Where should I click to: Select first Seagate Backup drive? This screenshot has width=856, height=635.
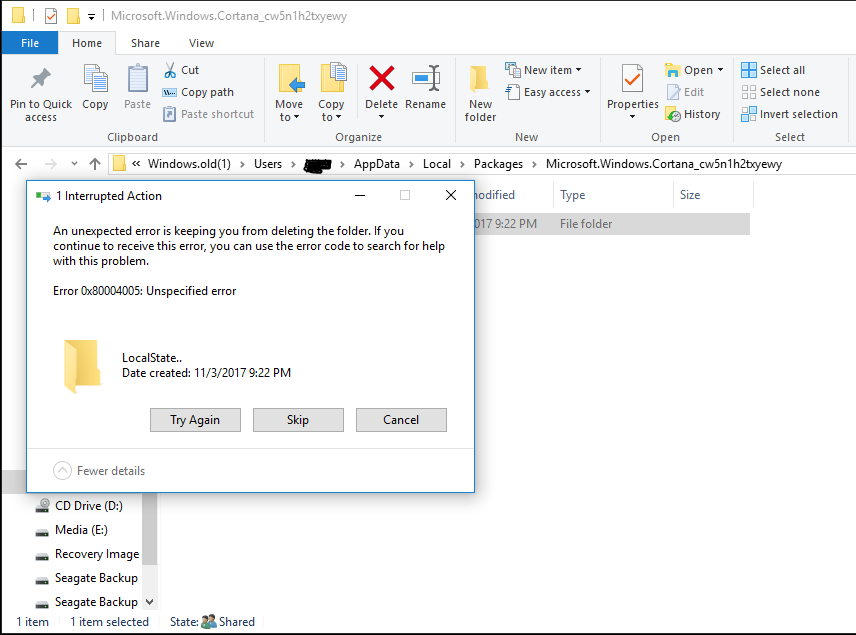coord(86,578)
